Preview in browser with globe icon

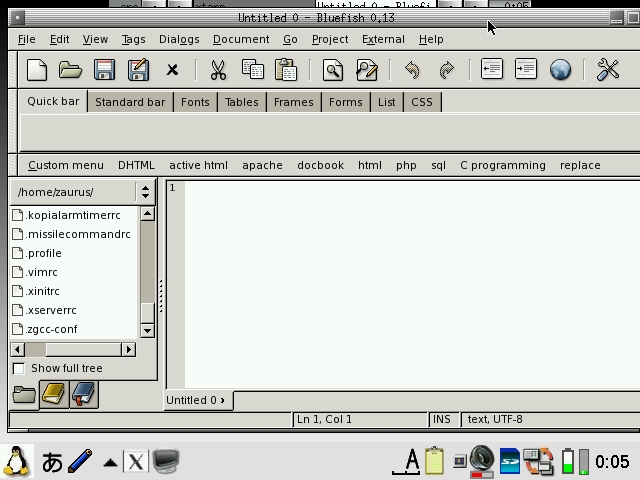560,69
